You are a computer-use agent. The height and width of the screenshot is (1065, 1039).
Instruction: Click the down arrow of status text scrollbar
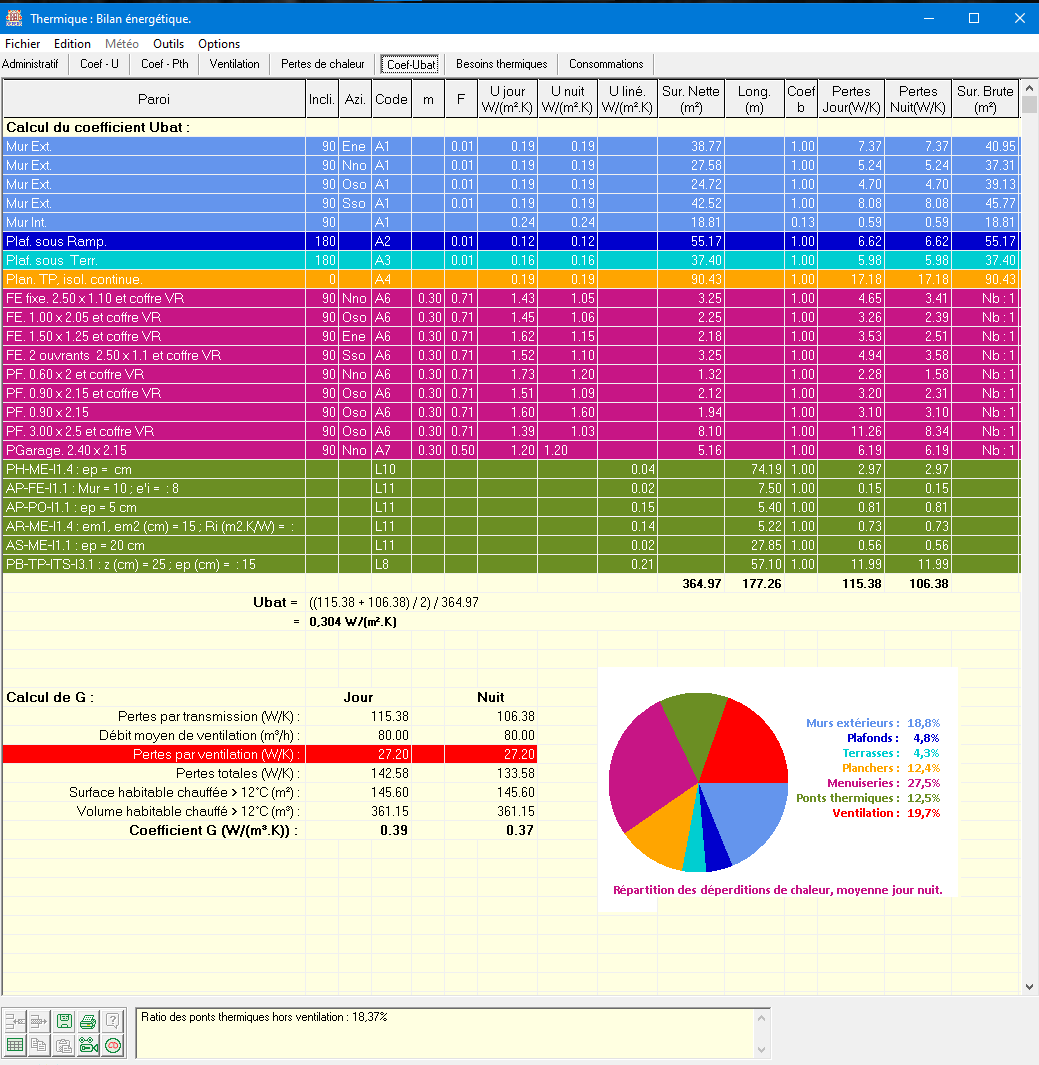click(761, 1049)
